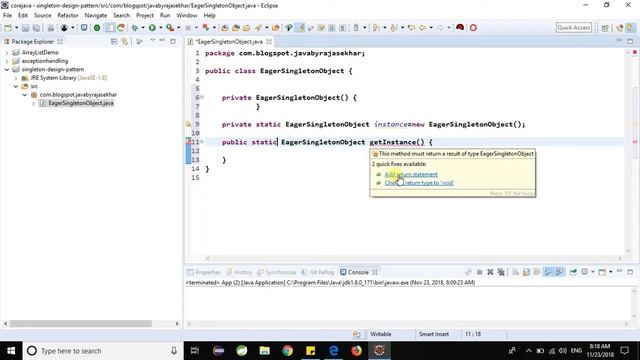This screenshot has width=640, height=360.
Task: Click the Terminate square icon in Console
Action: pos(480,272)
